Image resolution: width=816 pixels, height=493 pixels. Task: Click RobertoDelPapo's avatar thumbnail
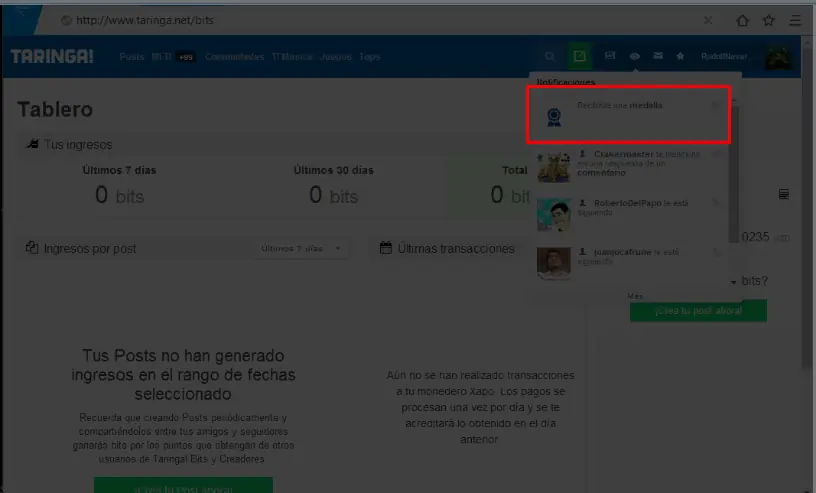click(x=554, y=214)
